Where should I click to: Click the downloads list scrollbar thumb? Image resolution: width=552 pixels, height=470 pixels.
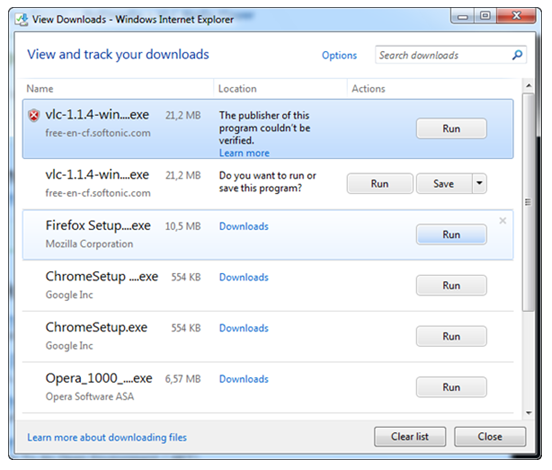coord(528,202)
